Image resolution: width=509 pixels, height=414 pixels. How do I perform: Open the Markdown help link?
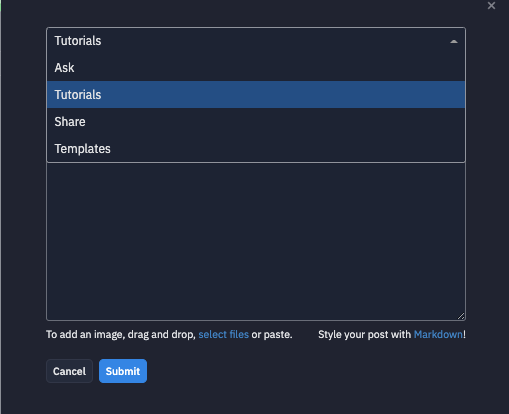(x=438, y=334)
